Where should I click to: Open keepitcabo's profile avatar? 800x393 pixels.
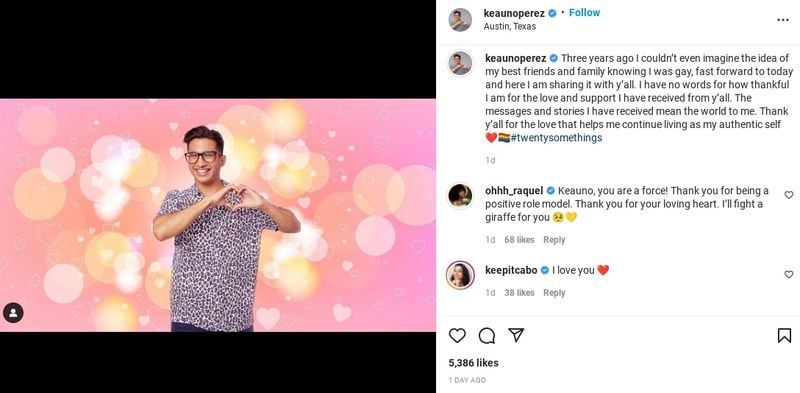(460, 275)
